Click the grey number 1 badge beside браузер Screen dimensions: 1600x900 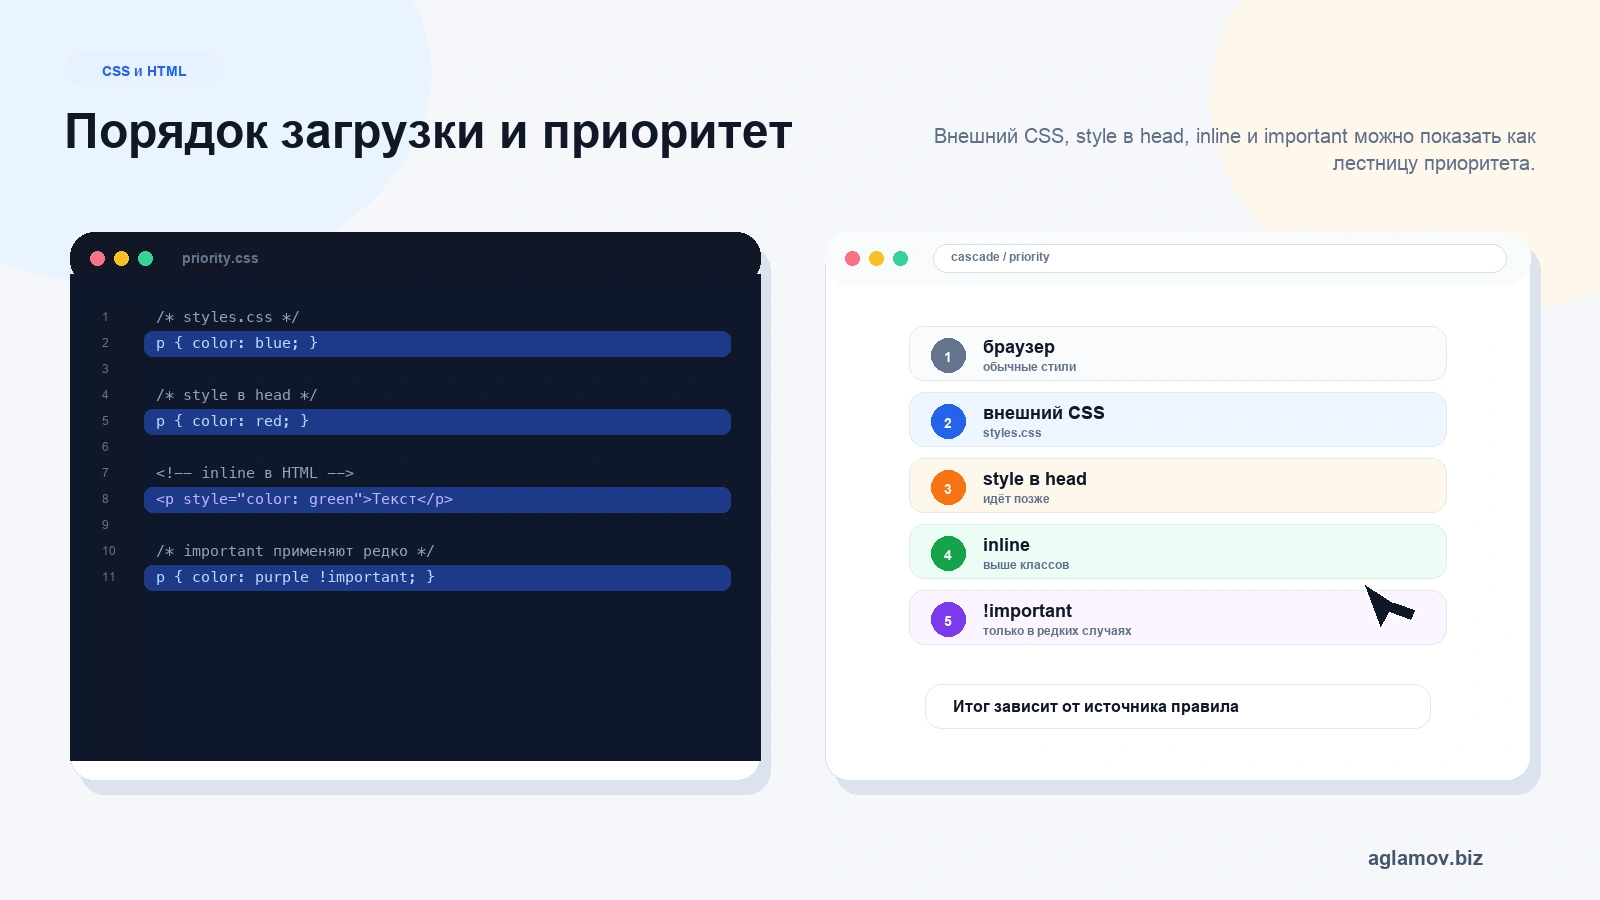point(948,356)
